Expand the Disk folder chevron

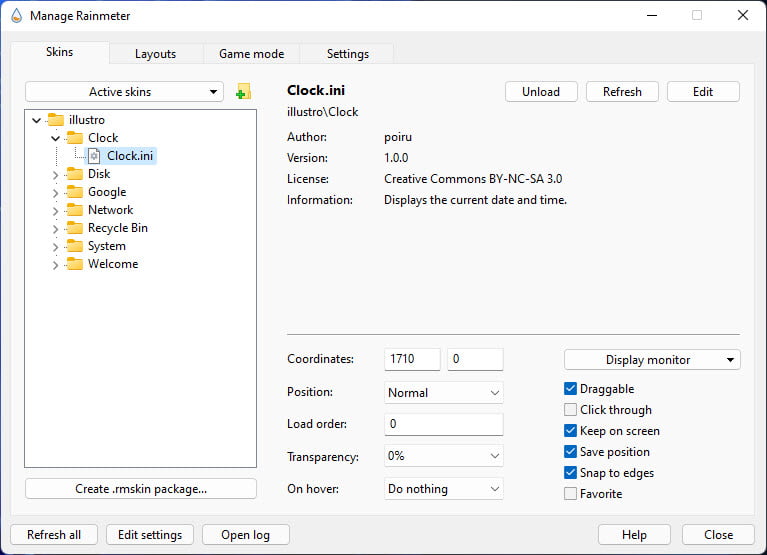click(x=56, y=174)
